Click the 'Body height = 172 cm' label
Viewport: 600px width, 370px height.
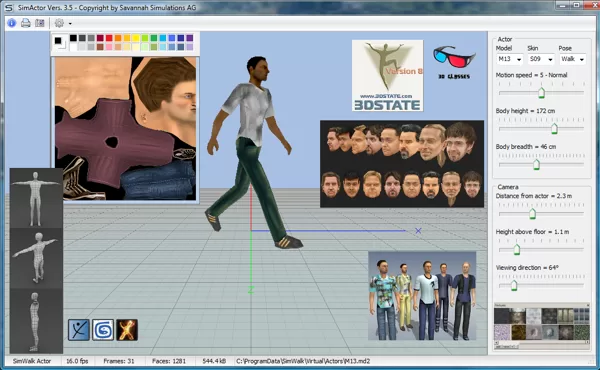tap(525, 111)
